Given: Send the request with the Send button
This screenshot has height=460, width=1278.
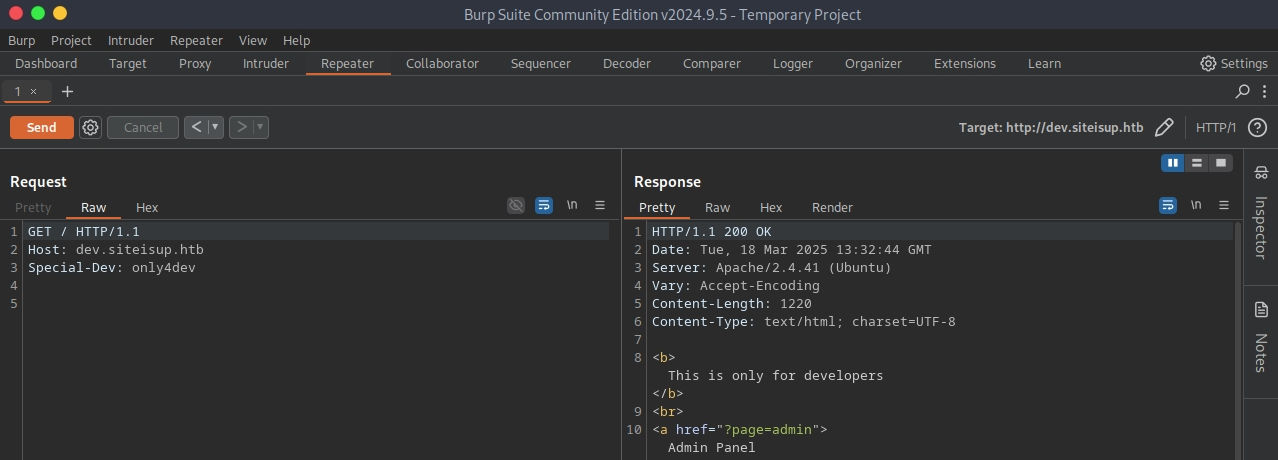Looking at the screenshot, I should tap(41, 127).
